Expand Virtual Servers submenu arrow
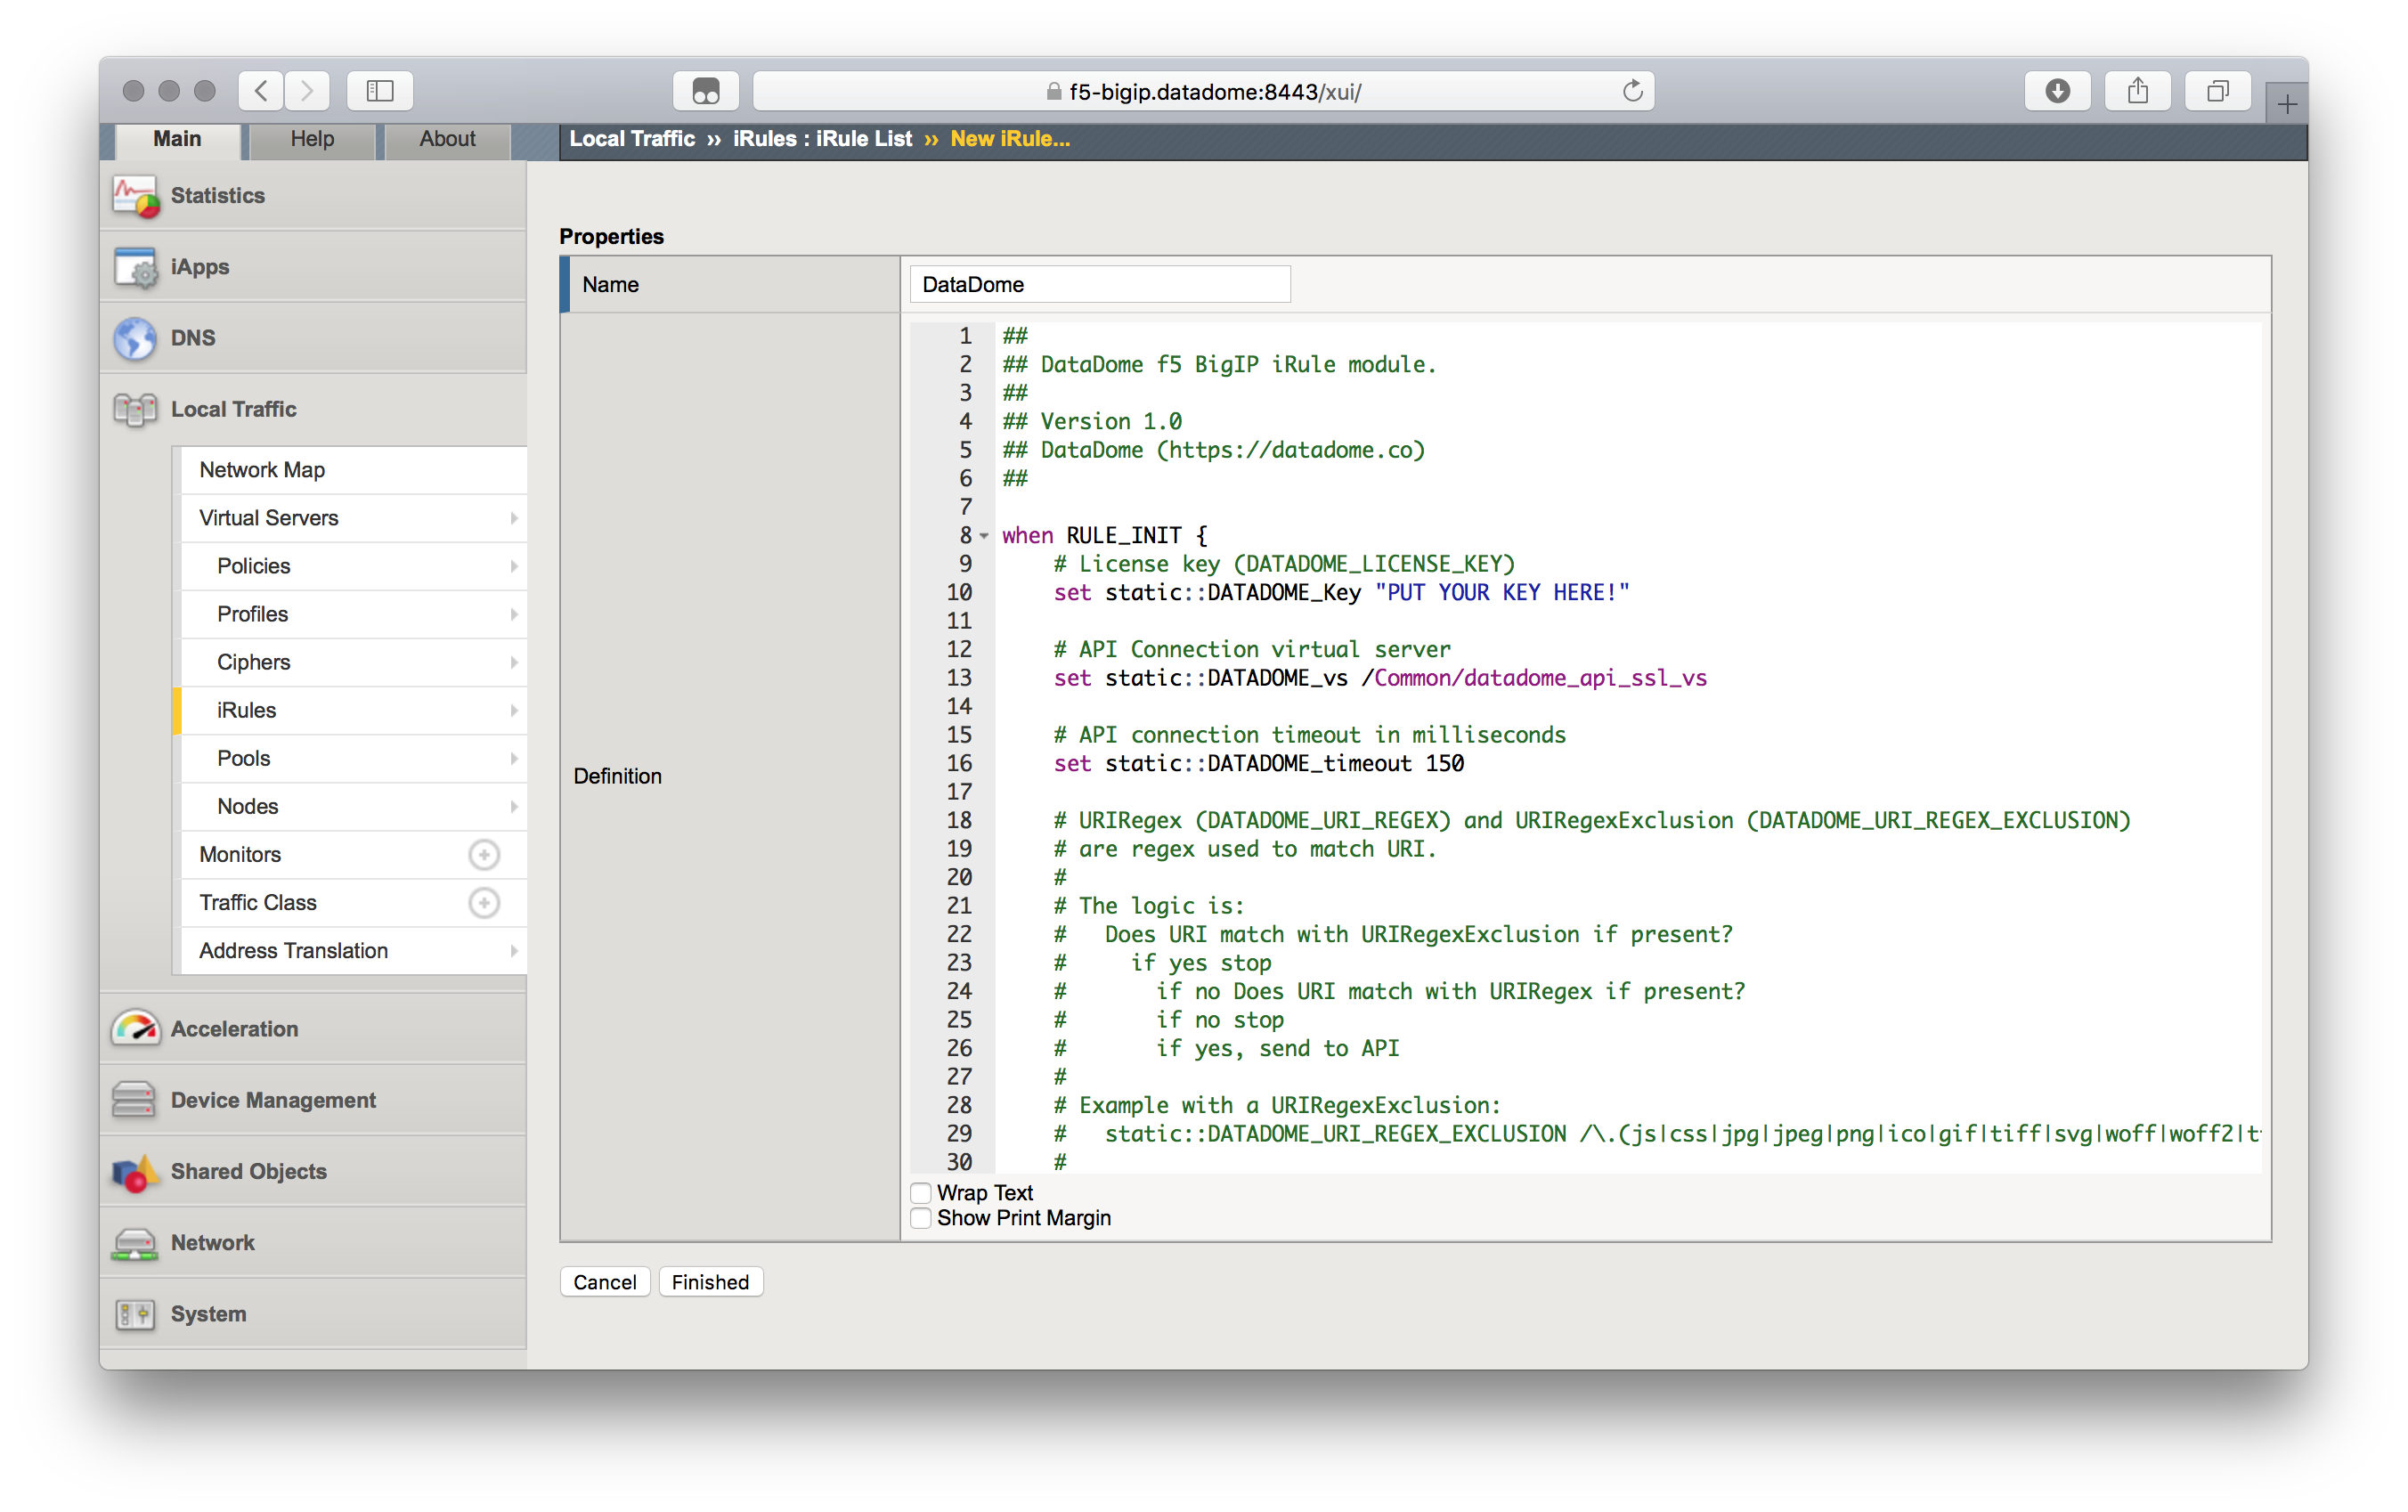 [514, 518]
